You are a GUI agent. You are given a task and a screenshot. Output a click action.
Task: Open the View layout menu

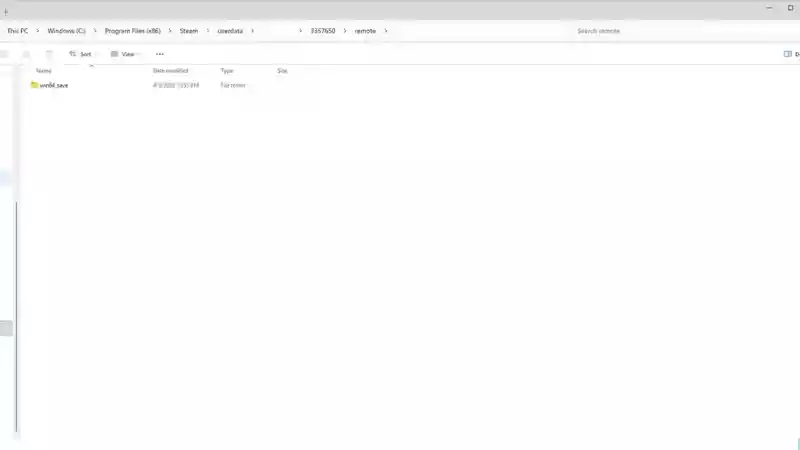pos(124,54)
